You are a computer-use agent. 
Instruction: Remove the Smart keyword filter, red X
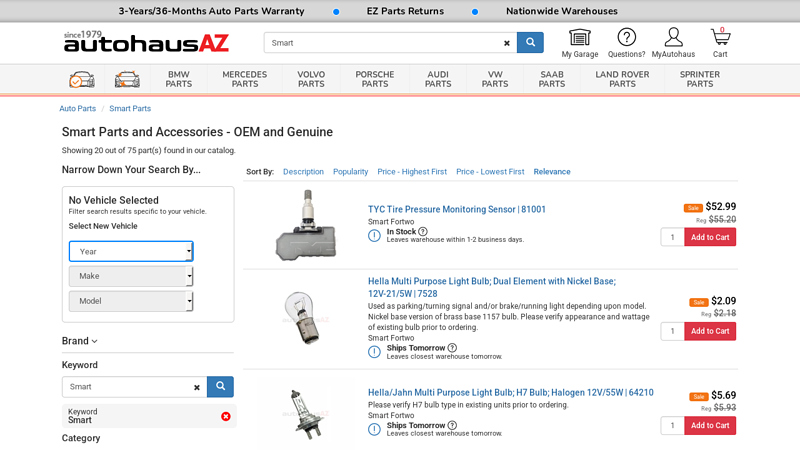pyautogui.click(x=226, y=416)
